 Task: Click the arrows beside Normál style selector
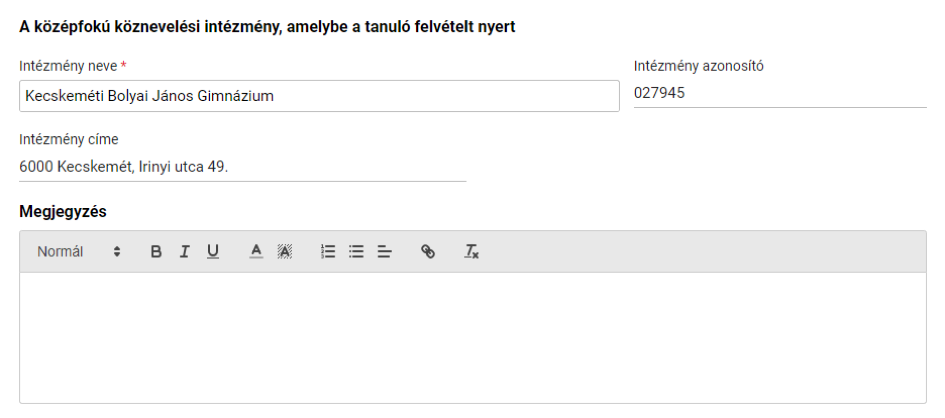pos(117,252)
